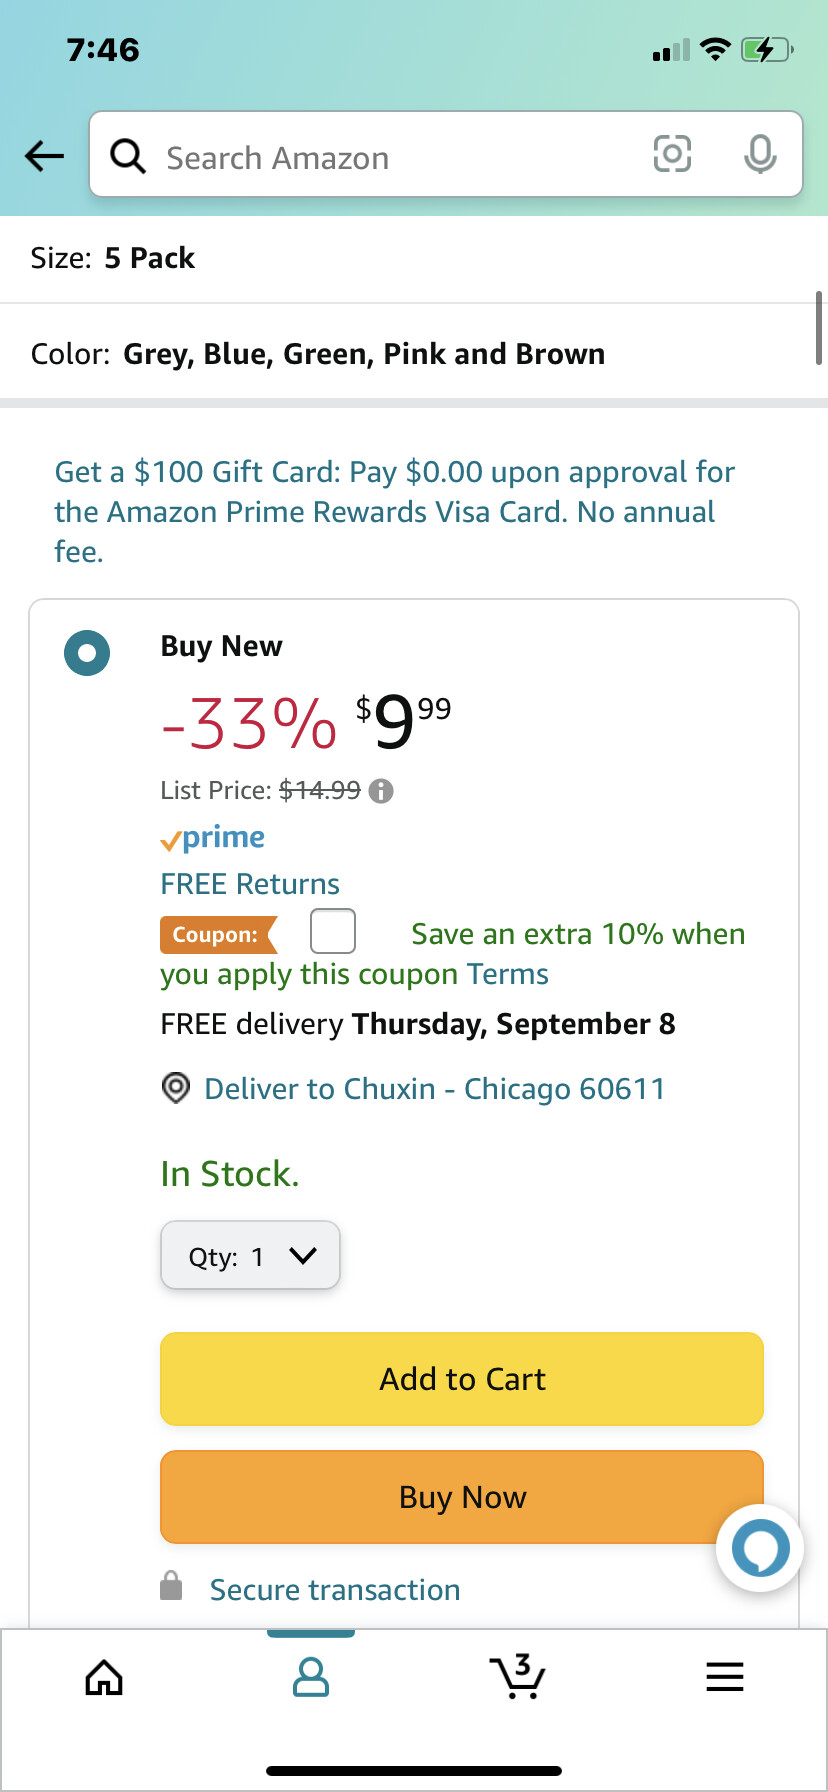Open the FREE Returns link
The image size is (828, 1792).
point(250,884)
